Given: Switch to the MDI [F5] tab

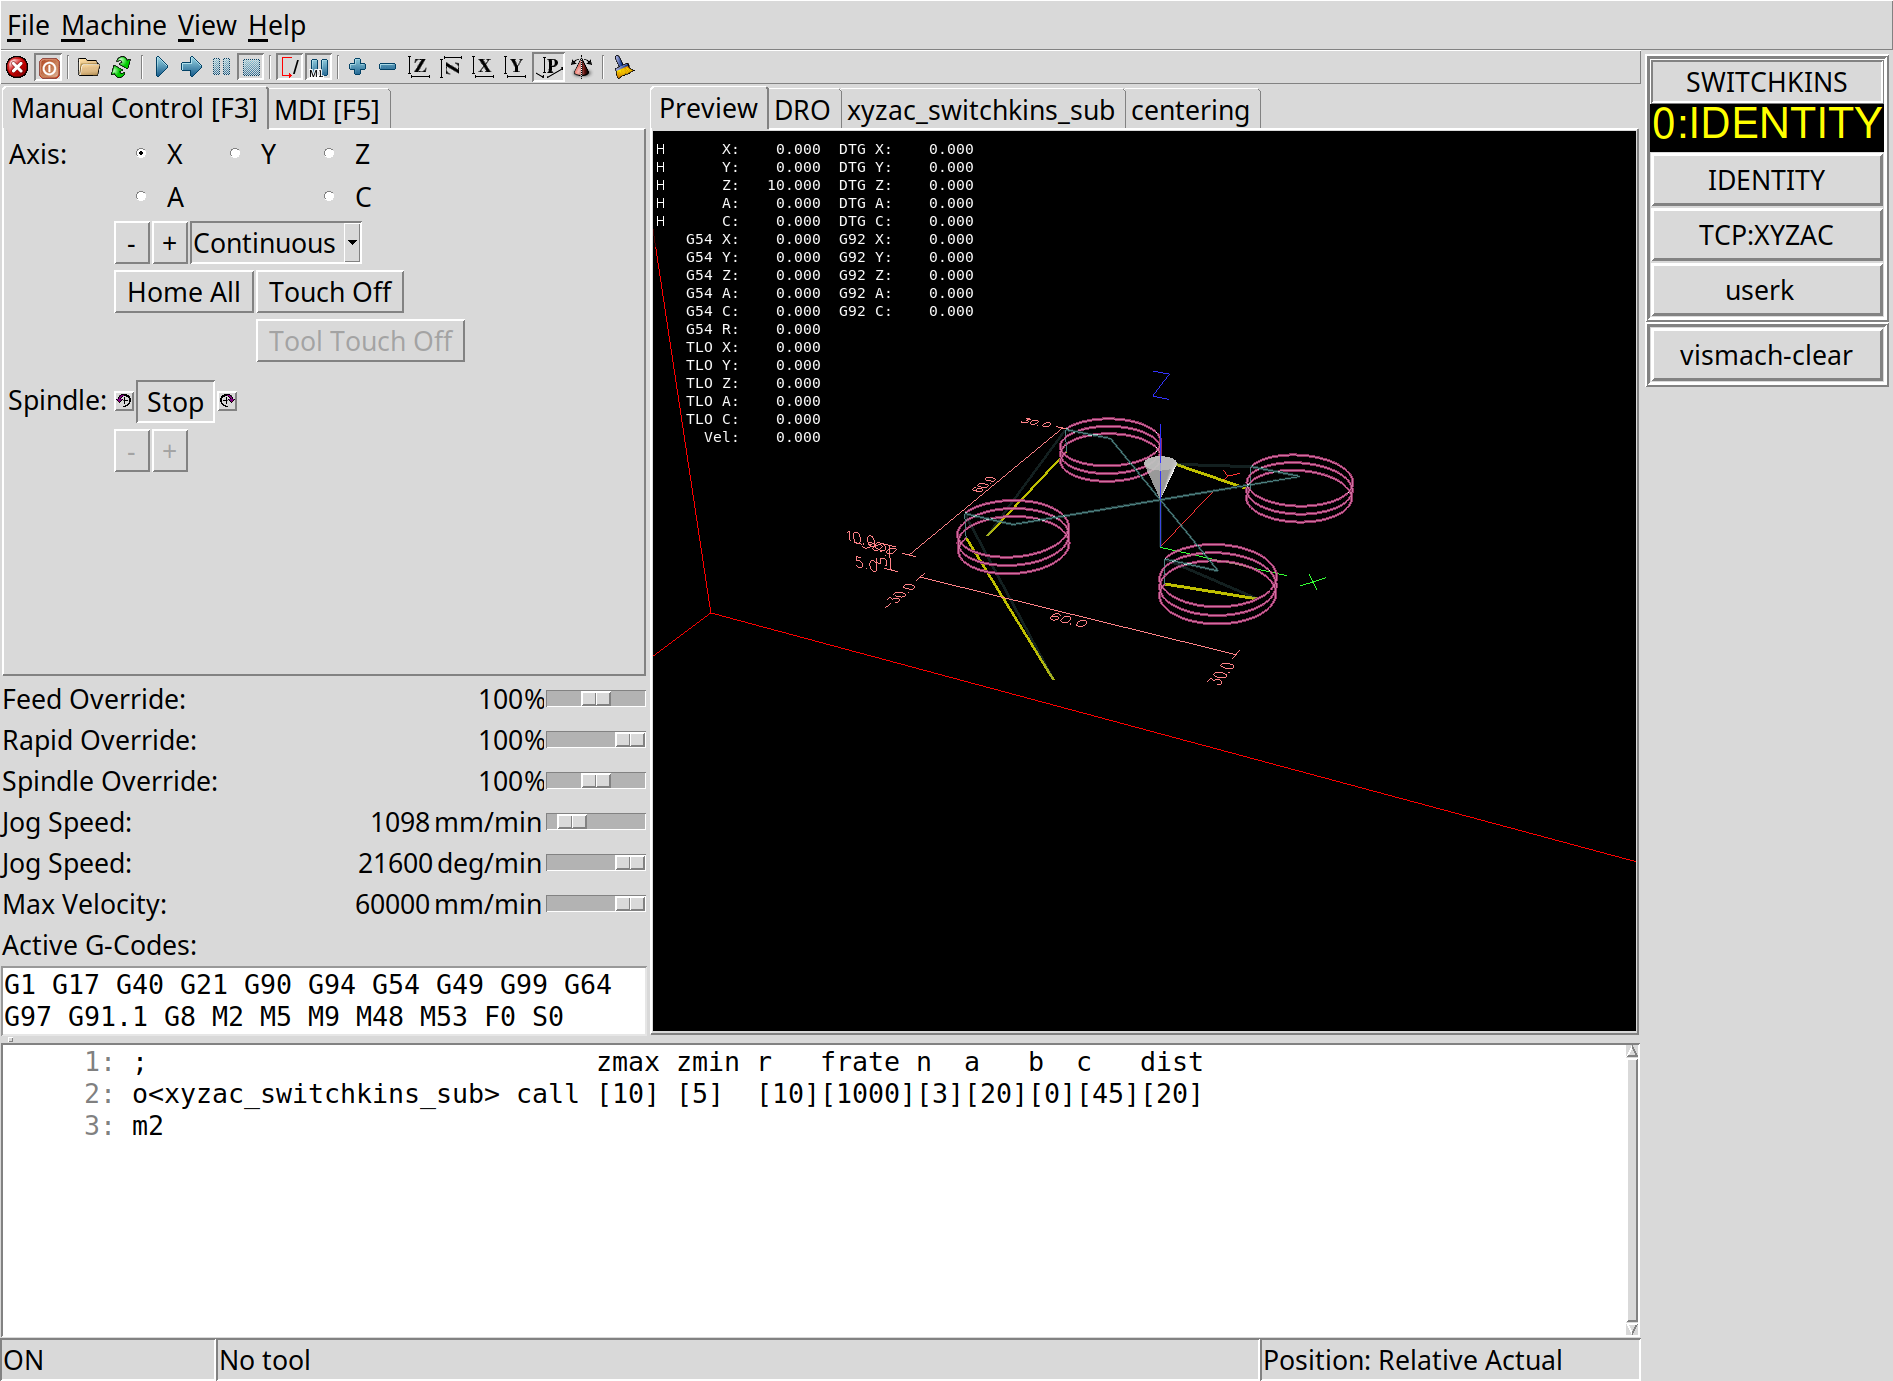Looking at the screenshot, I should [x=327, y=109].
